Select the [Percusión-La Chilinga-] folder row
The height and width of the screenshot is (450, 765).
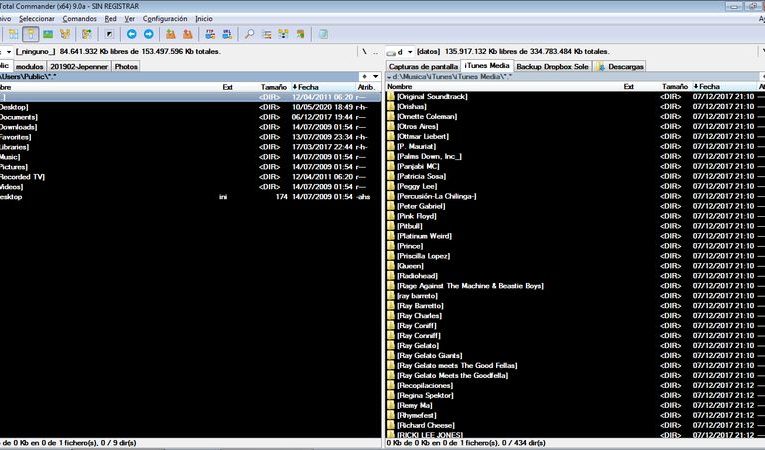pyautogui.click(x=573, y=196)
